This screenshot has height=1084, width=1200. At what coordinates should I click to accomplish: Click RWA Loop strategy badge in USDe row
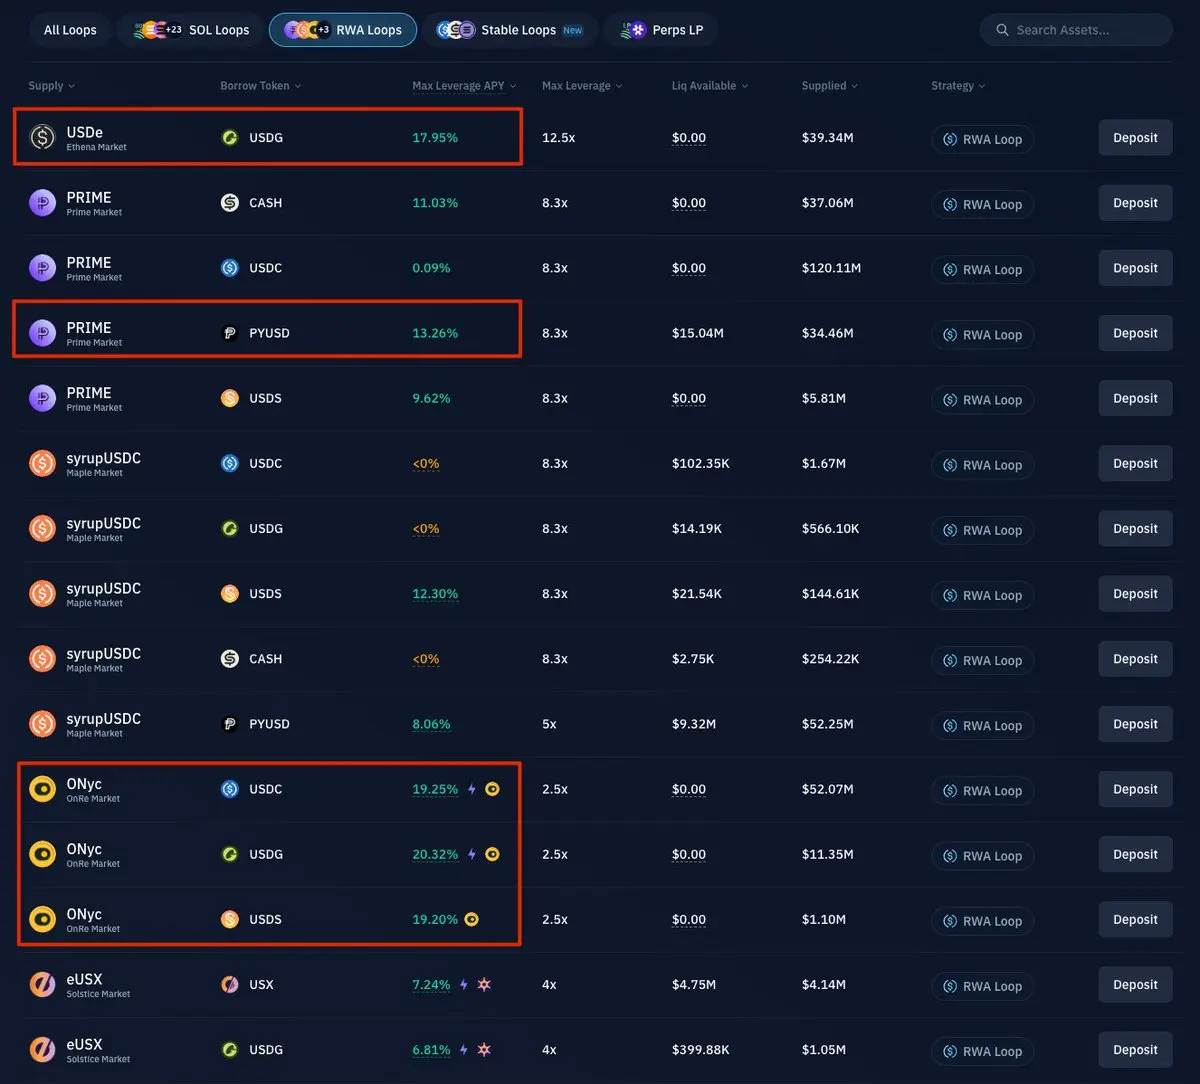[x=982, y=139]
